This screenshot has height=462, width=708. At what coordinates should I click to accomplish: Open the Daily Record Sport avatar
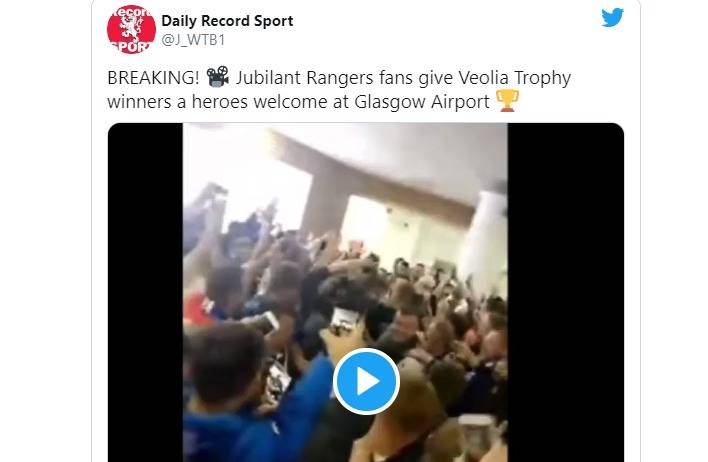click(131, 29)
